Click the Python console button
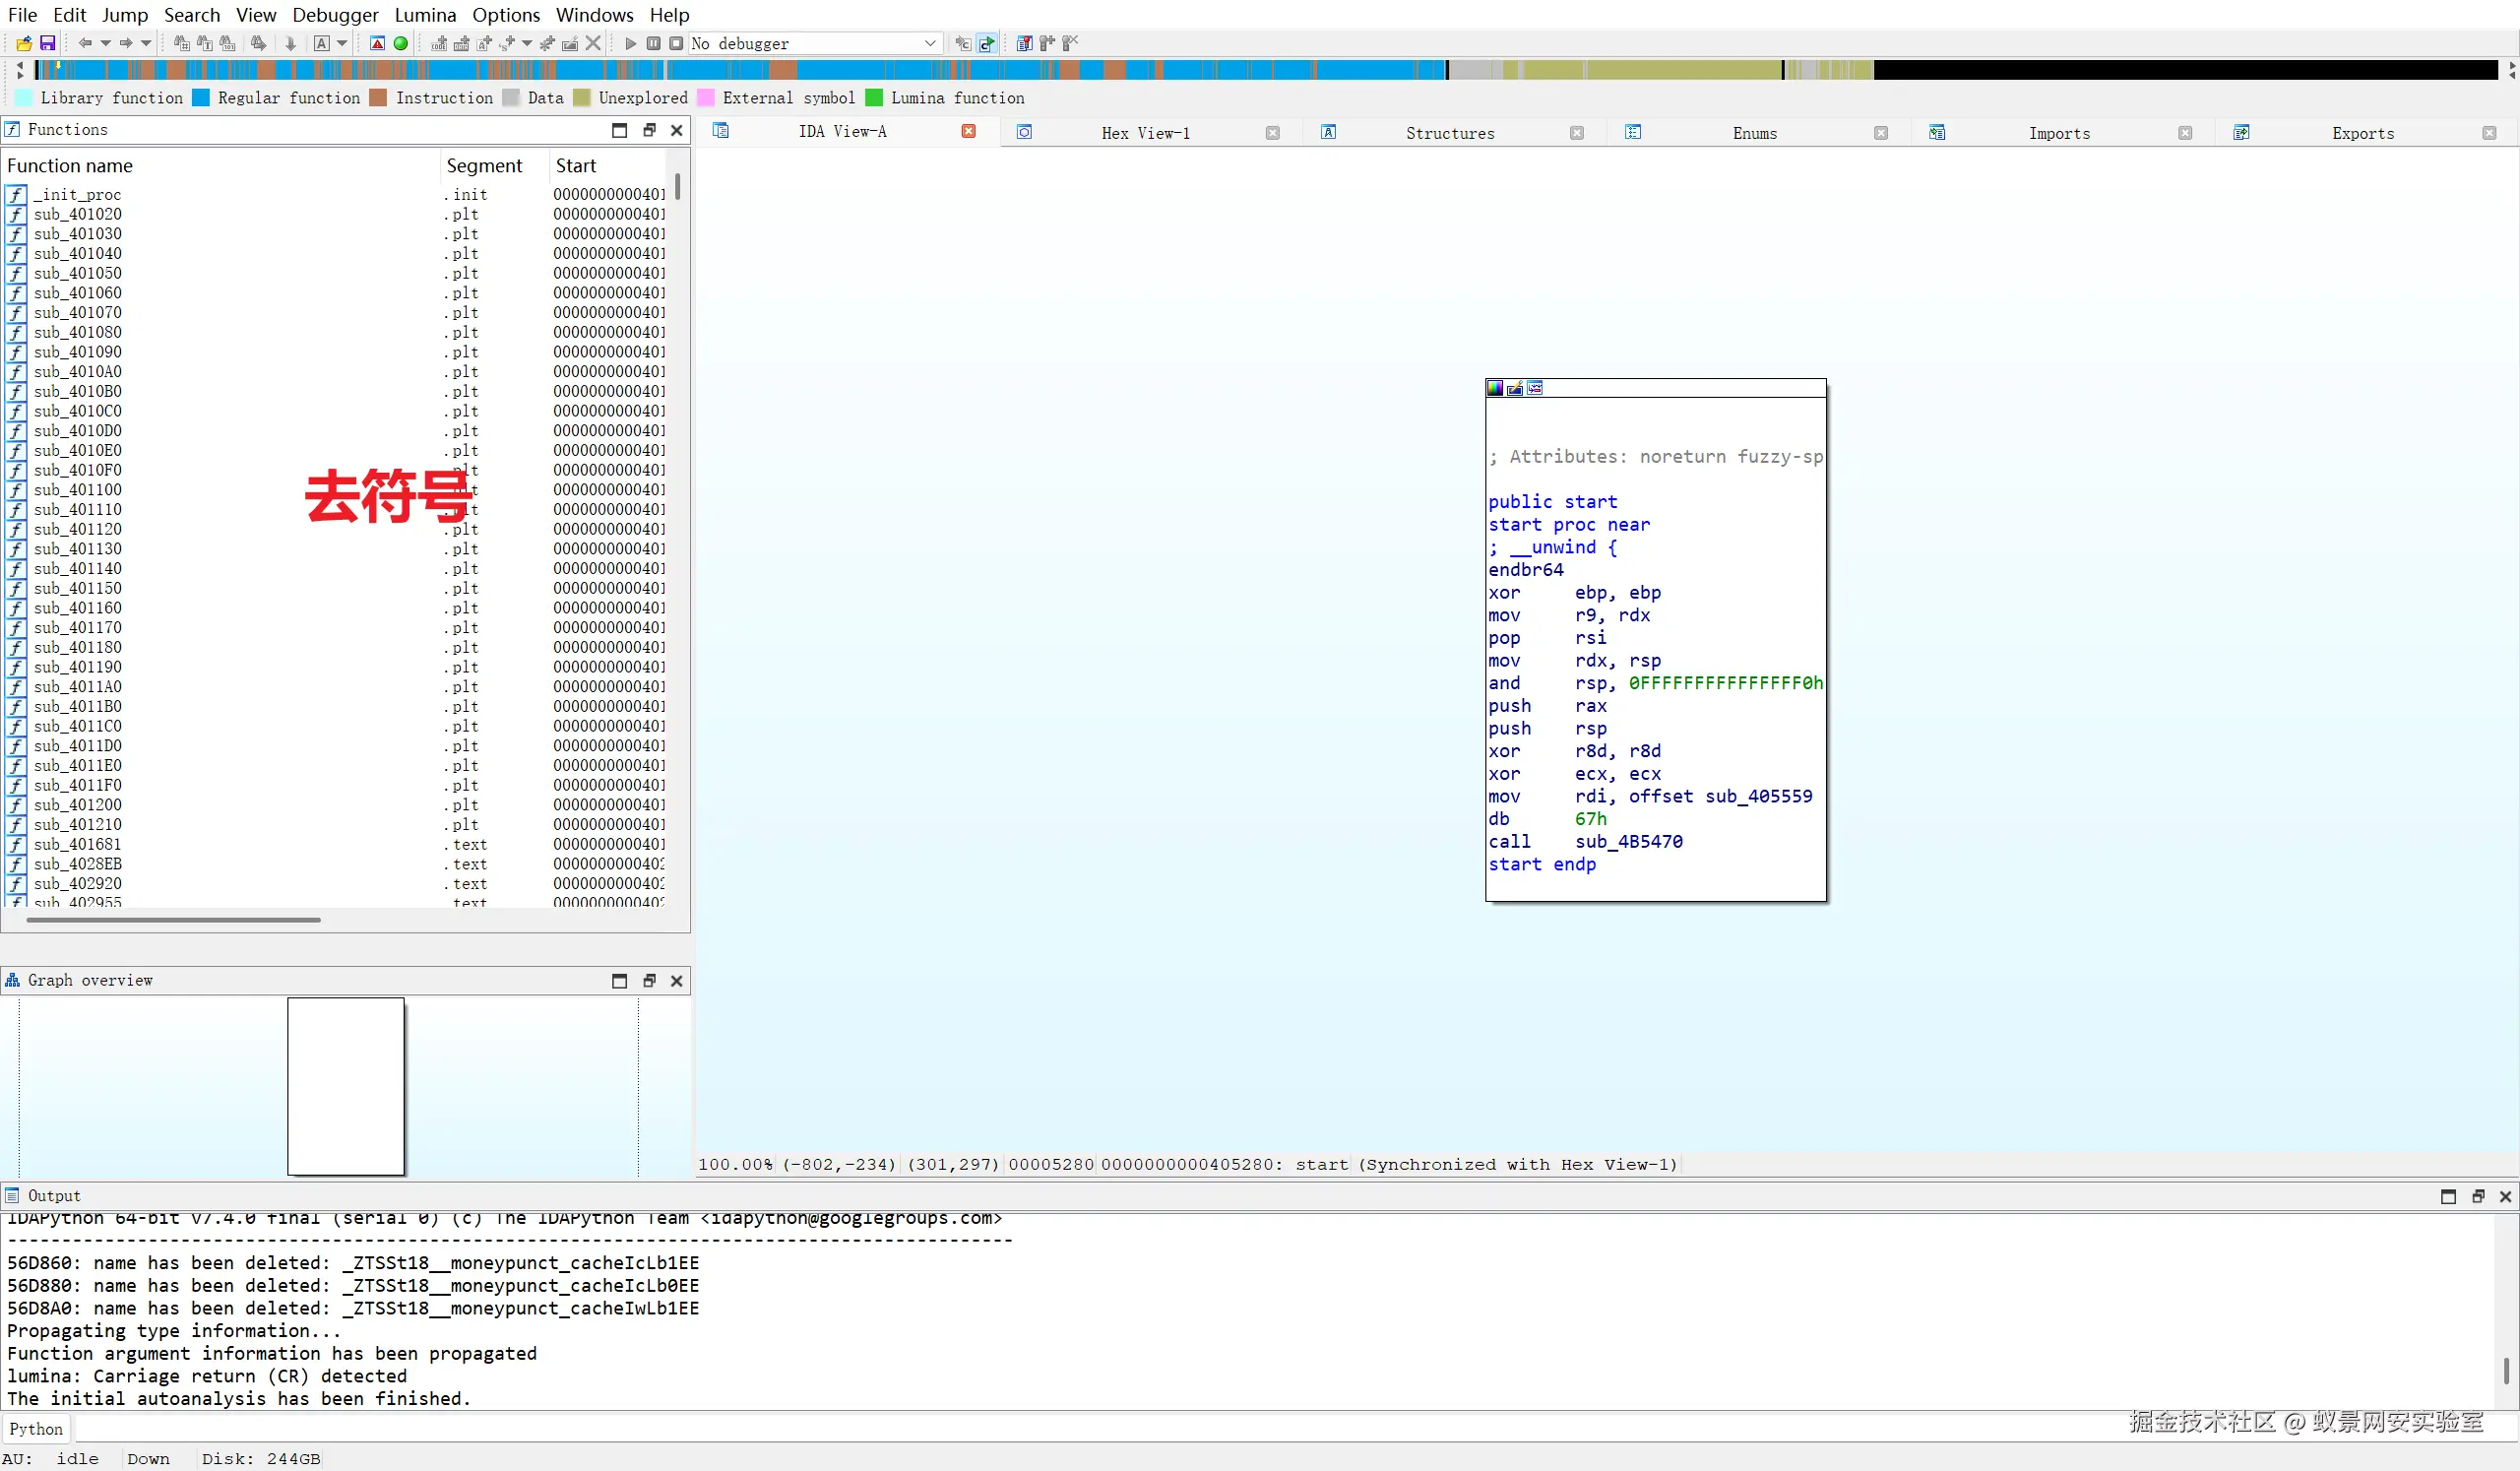 [36, 1429]
